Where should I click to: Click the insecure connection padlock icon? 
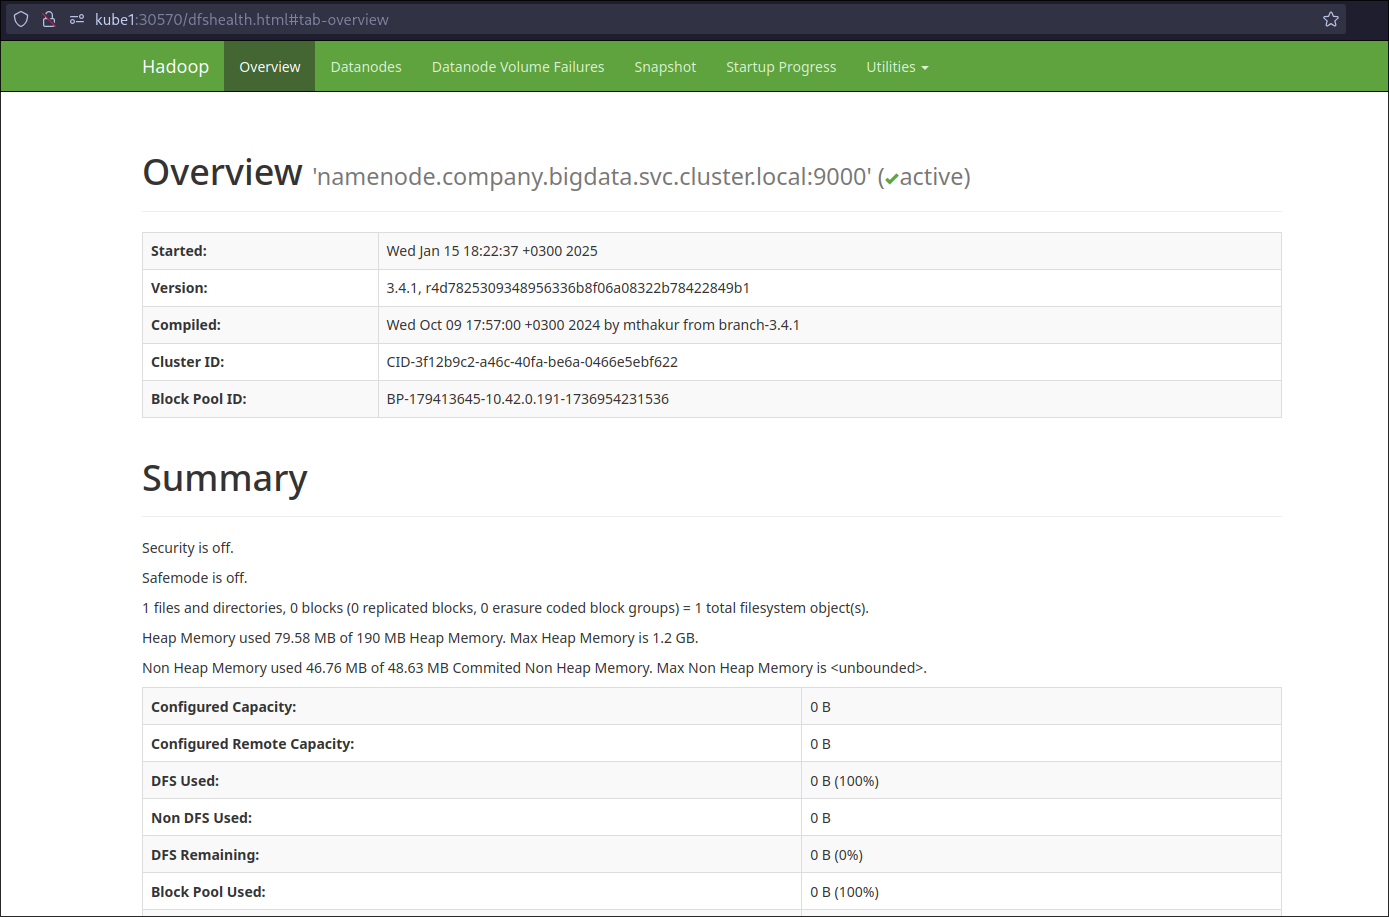click(48, 19)
